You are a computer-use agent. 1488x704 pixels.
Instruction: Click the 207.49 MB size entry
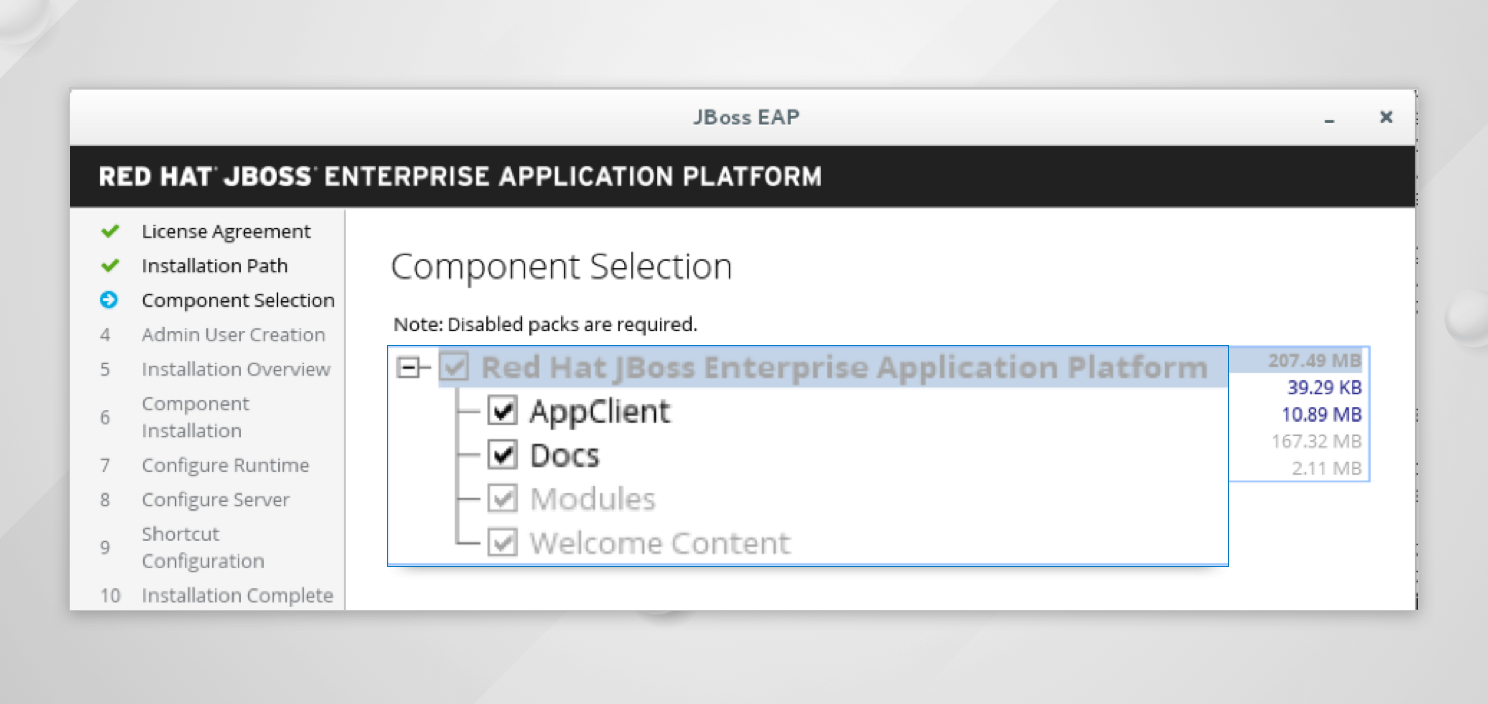[x=1314, y=361]
